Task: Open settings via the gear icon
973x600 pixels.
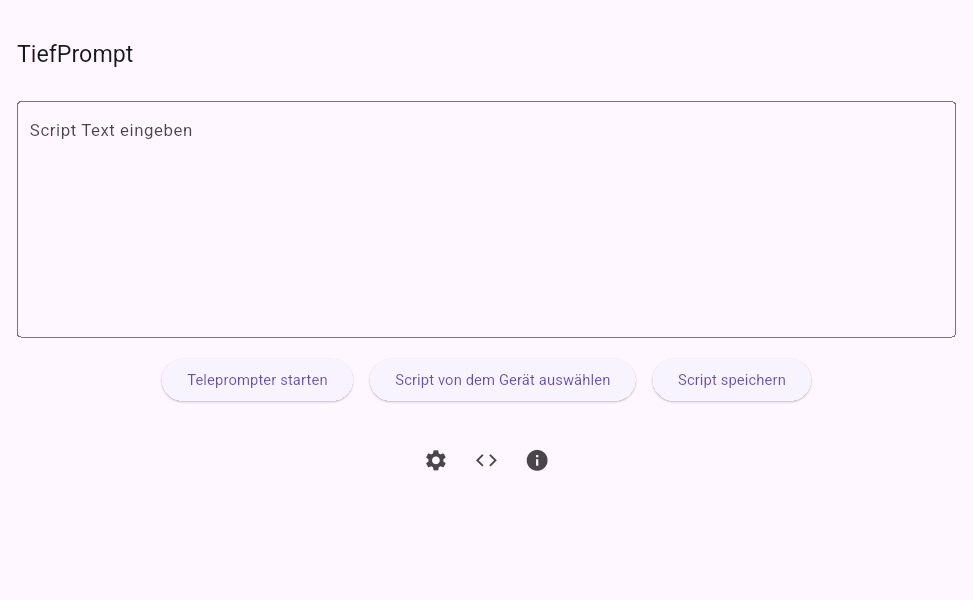Action: [436, 460]
